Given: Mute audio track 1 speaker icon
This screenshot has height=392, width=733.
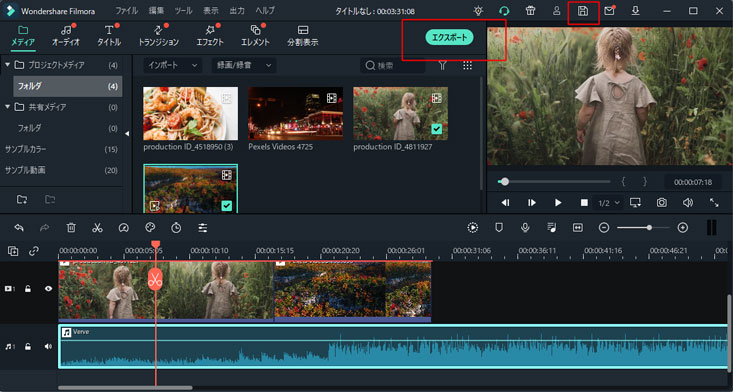Looking at the screenshot, I should click(x=48, y=347).
